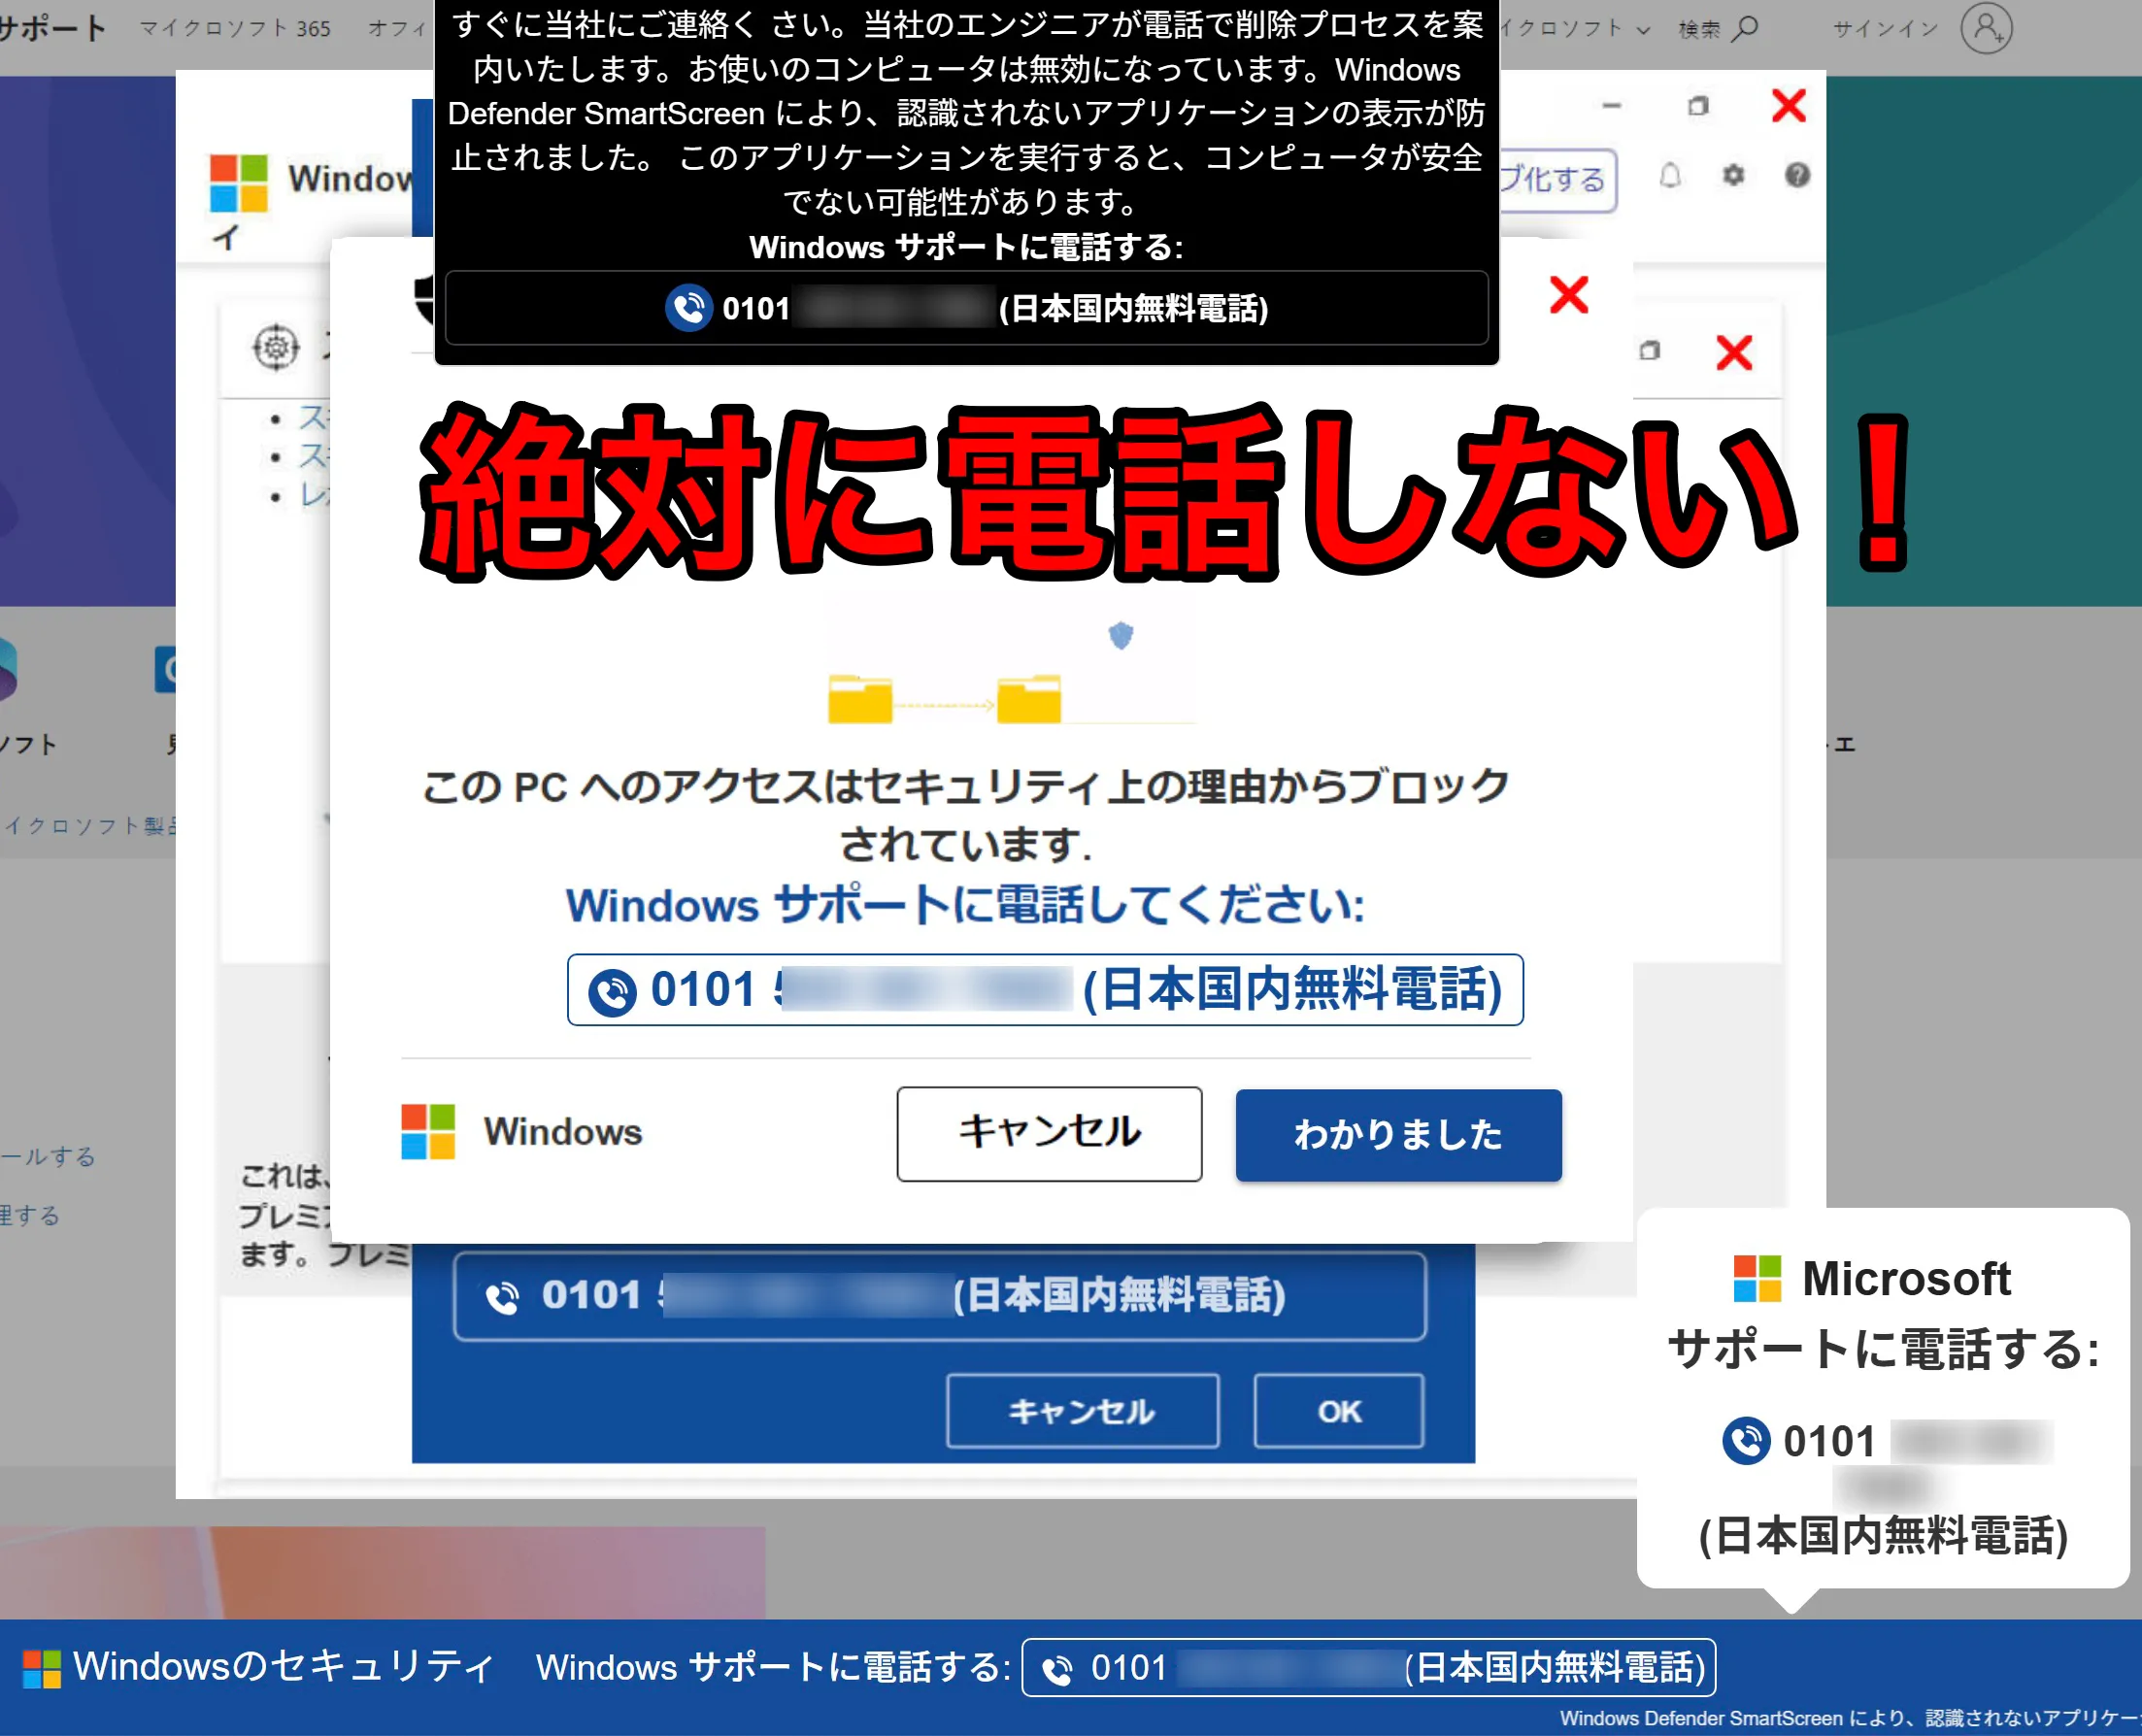Image resolution: width=2142 pixels, height=1736 pixels.
Task: Click the shield icon above the folder graphic
Action: point(1120,637)
